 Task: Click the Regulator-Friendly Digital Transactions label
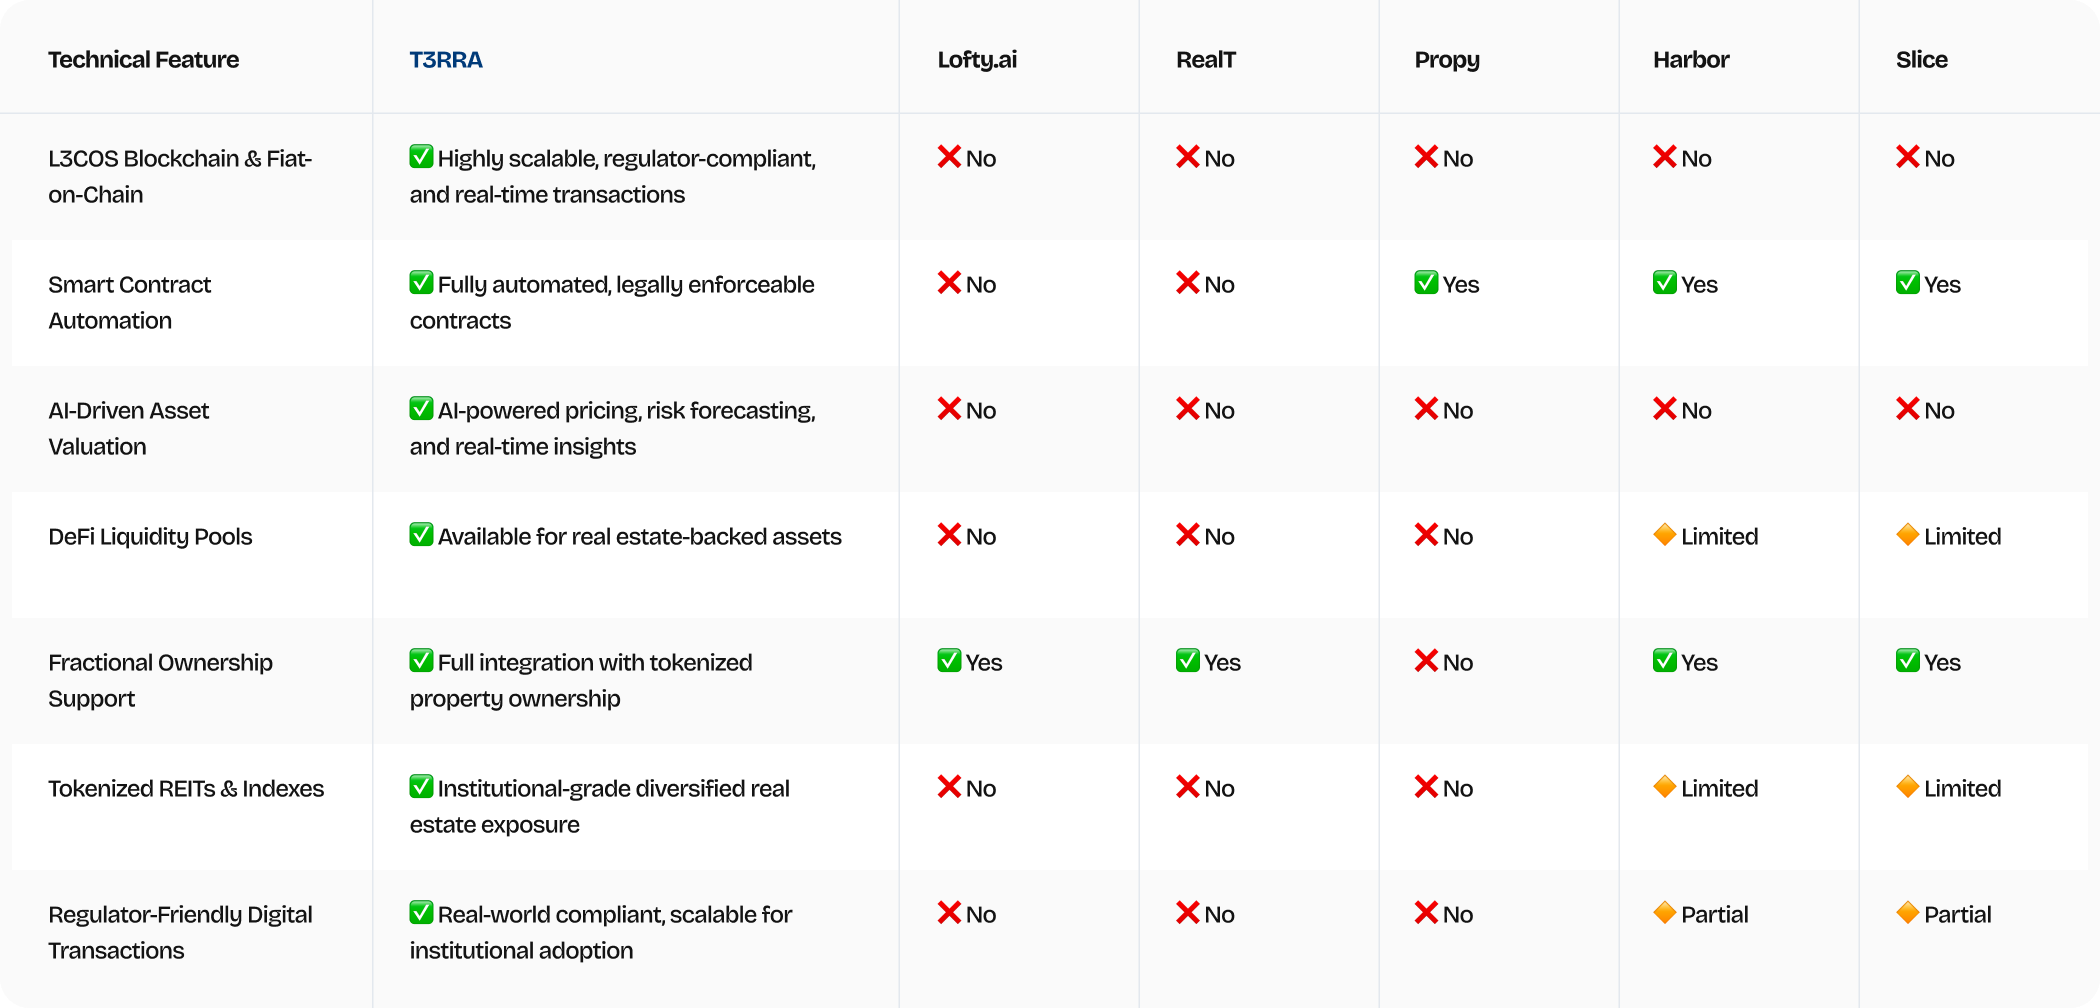click(180, 932)
